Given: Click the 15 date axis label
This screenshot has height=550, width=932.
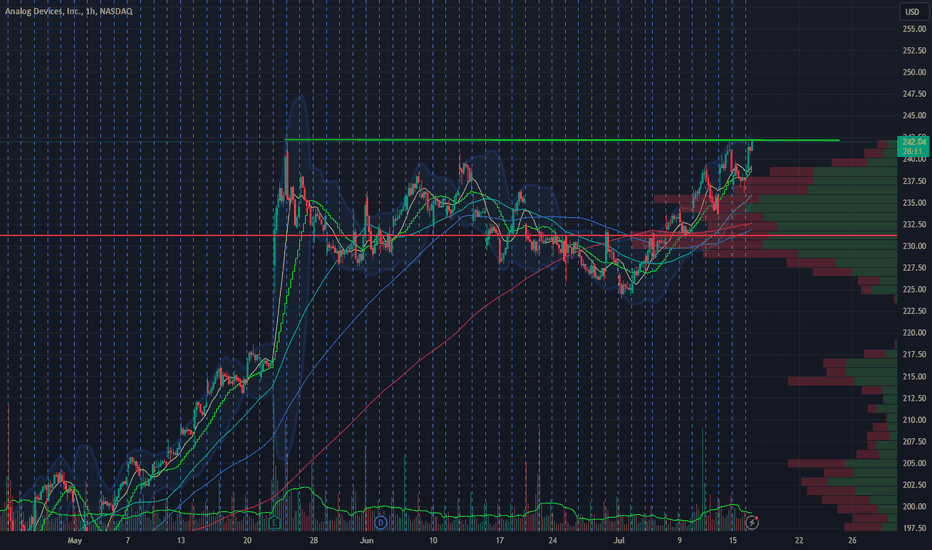Looking at the screenshot, I should (732, 540).
